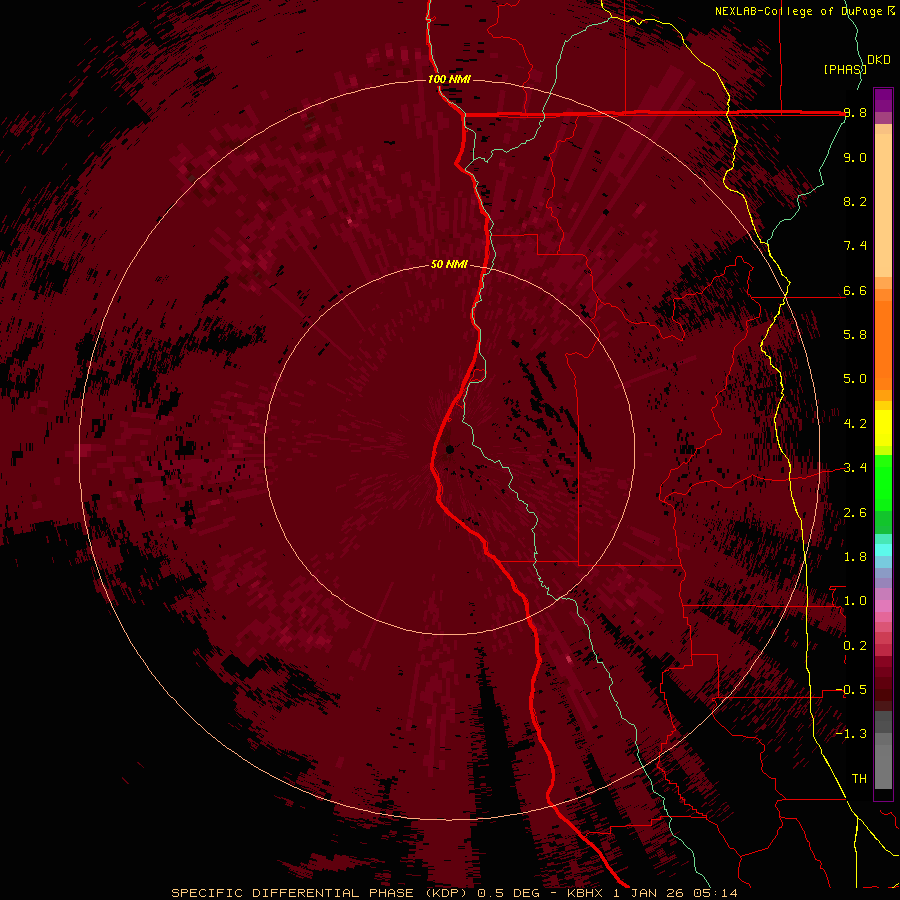Click the "1 JAN 26" date in the caption

pos(649,893)
